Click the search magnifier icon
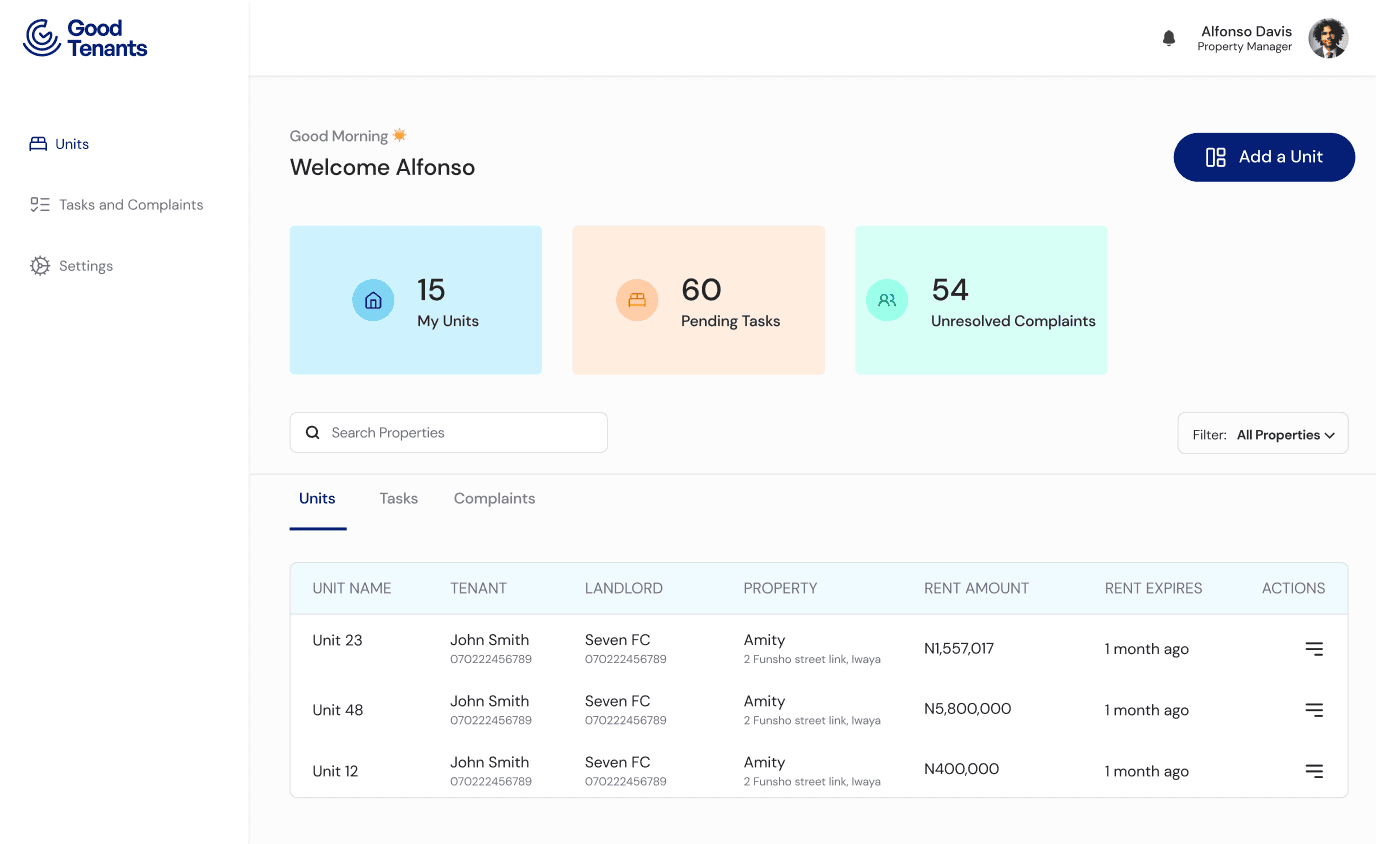This screenshot has width=1376, height=844. (x=313, y=433)
